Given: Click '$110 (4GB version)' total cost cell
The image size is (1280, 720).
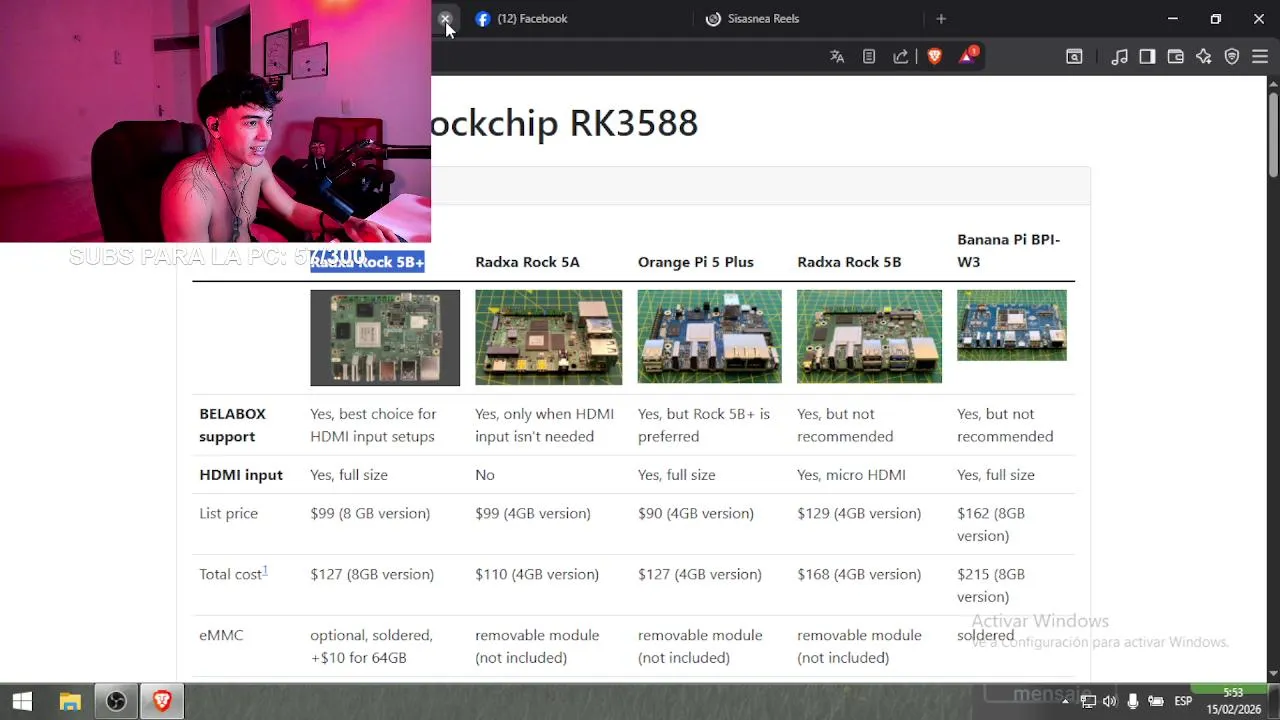Looking at the screenshot, I should click(x=537, y=574).
